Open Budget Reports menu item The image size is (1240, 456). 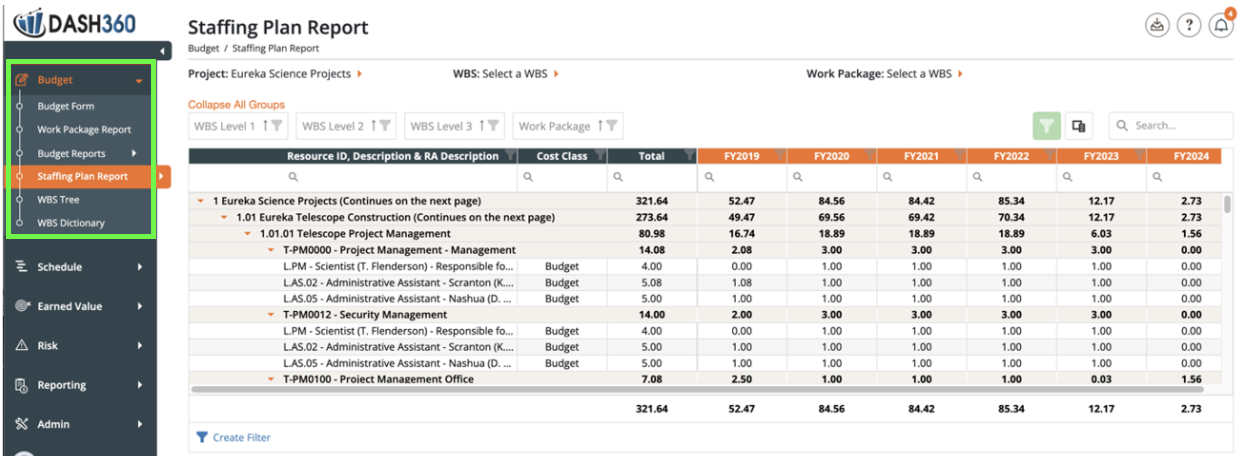click(x=71, y=153)
